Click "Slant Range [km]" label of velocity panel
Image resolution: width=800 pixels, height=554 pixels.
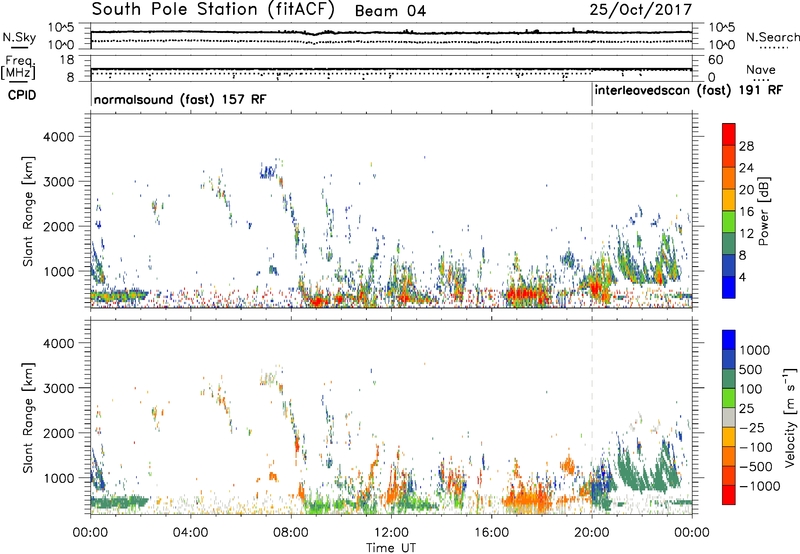coord(28,418)
